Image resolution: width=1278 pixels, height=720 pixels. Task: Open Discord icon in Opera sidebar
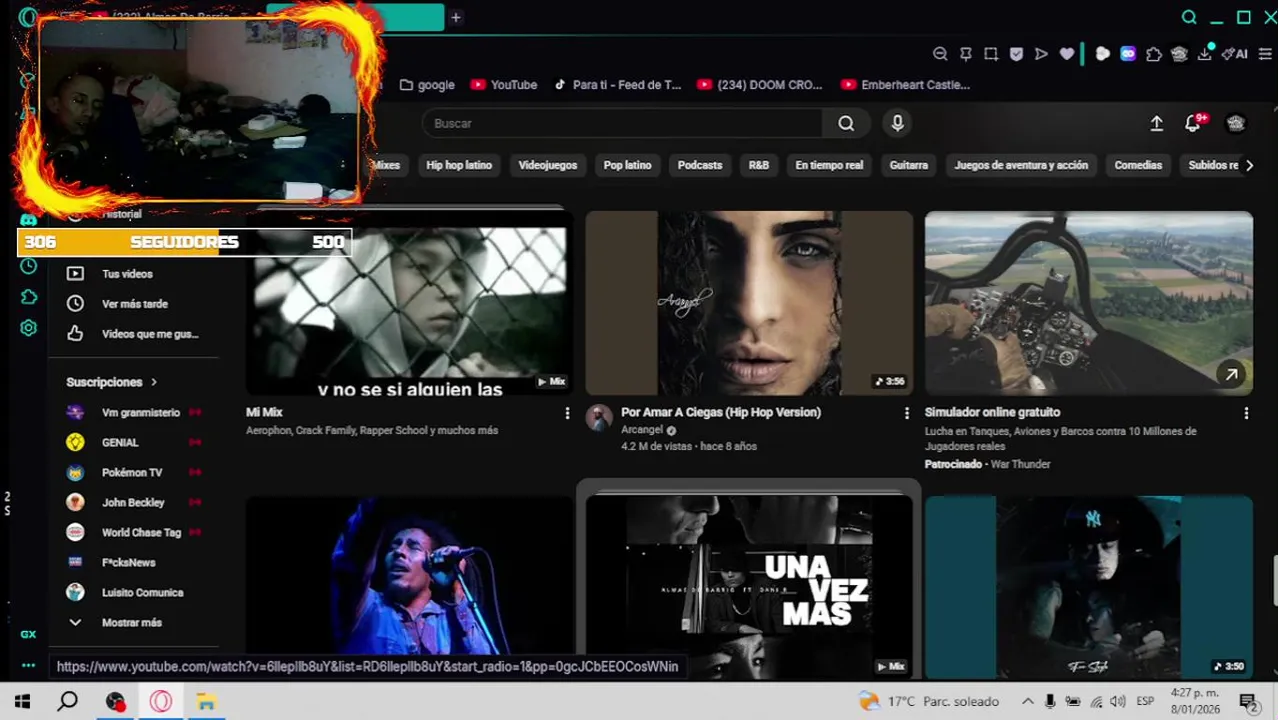28,220
